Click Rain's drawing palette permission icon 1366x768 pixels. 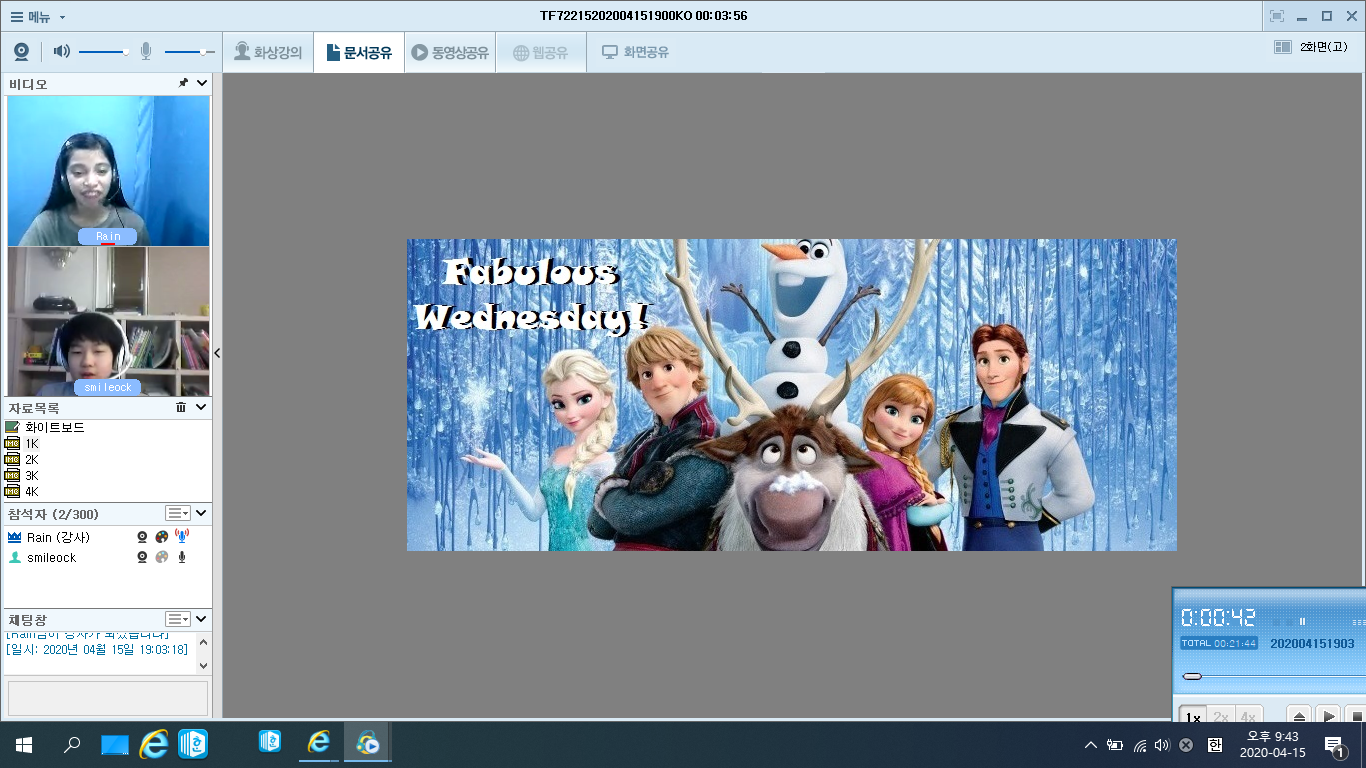(162, 537)
